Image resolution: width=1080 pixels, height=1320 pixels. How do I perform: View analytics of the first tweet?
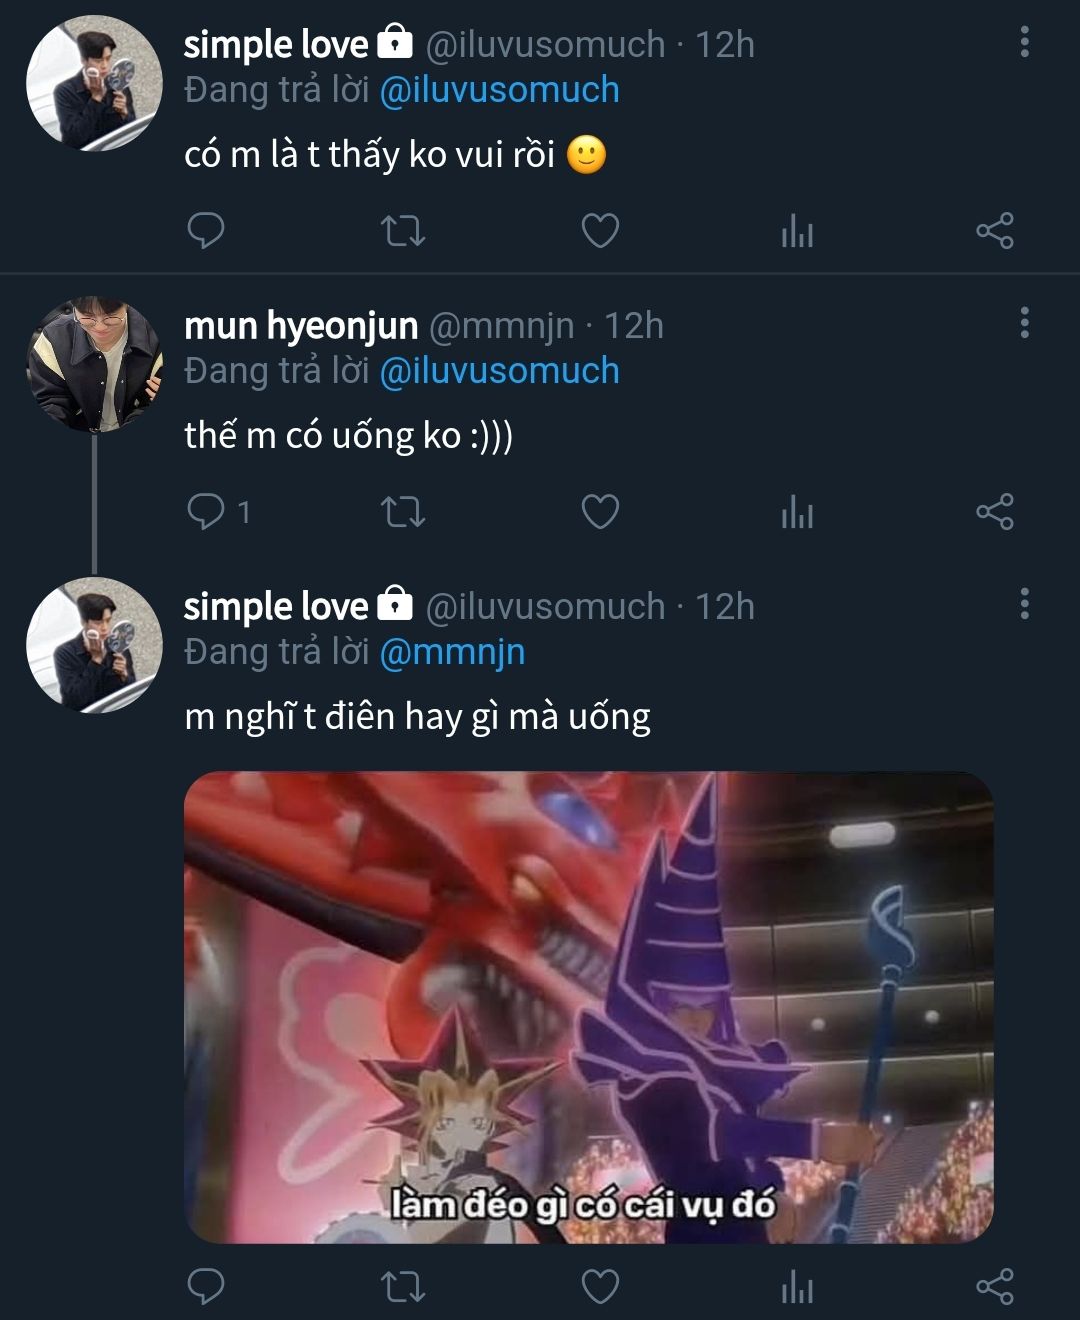[x=797, y=232]
